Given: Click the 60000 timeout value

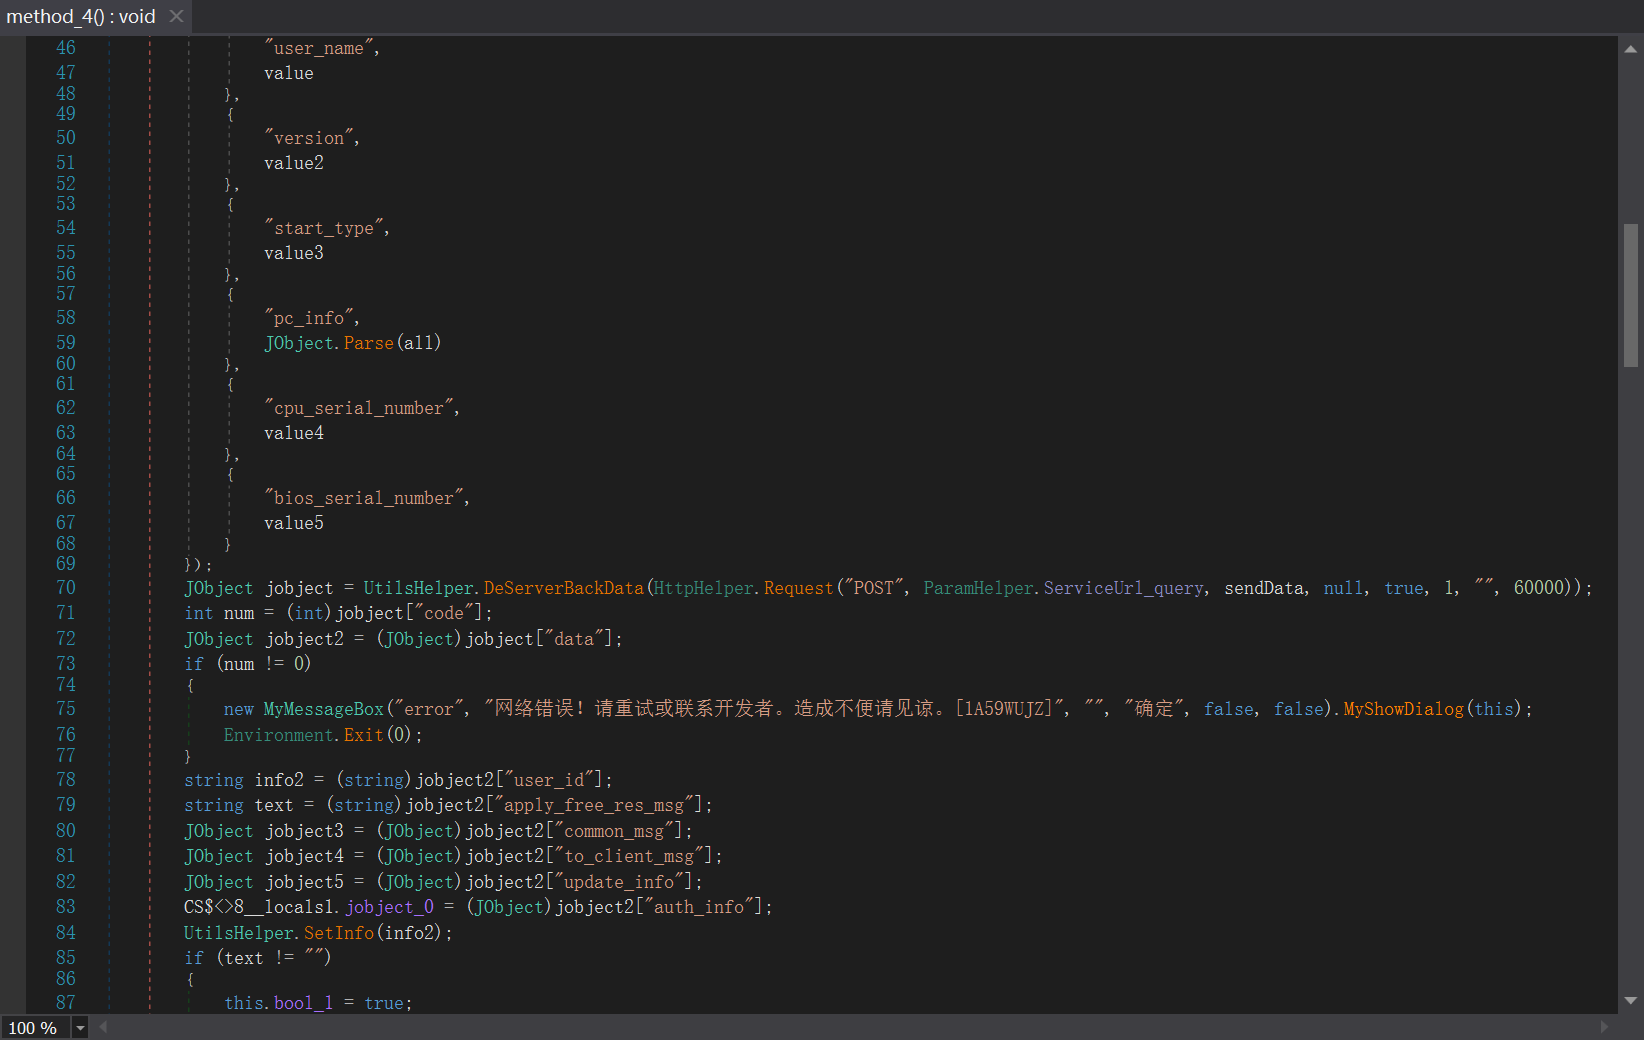Looking at the screenshot, I should (x=1538, y=588).
